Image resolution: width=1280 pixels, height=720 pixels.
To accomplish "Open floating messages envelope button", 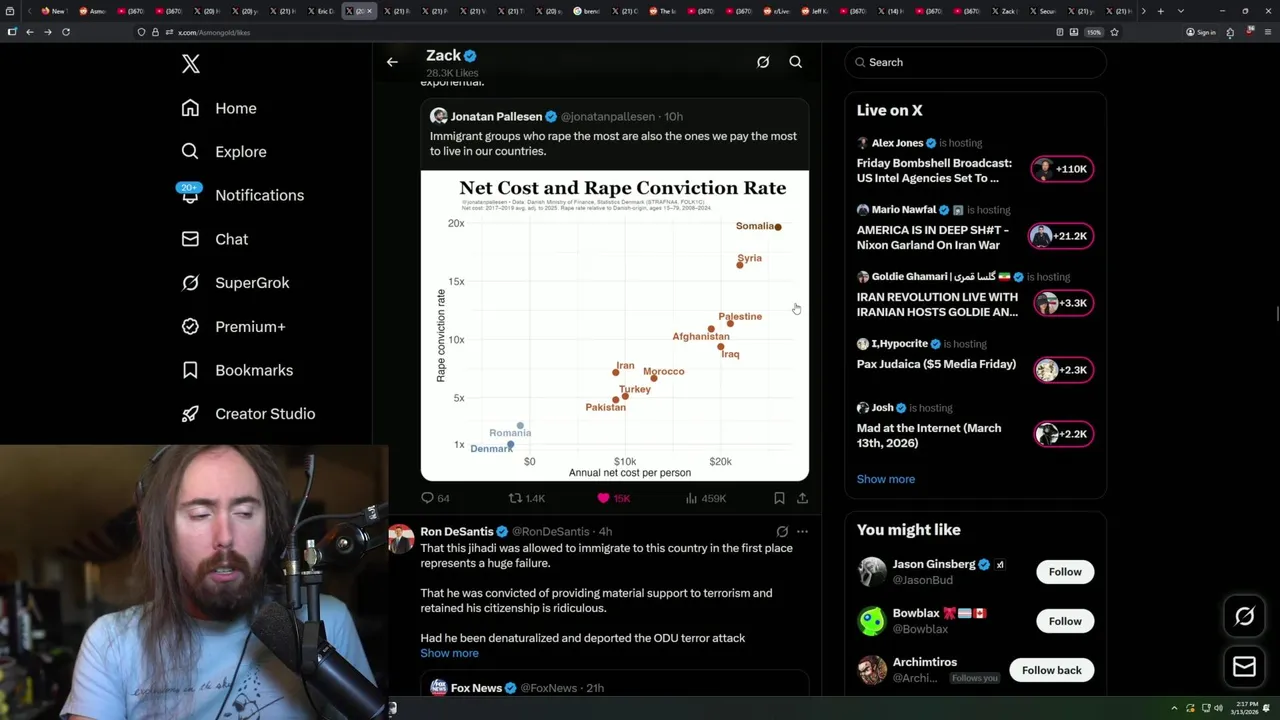I will tap(1244, 667).
